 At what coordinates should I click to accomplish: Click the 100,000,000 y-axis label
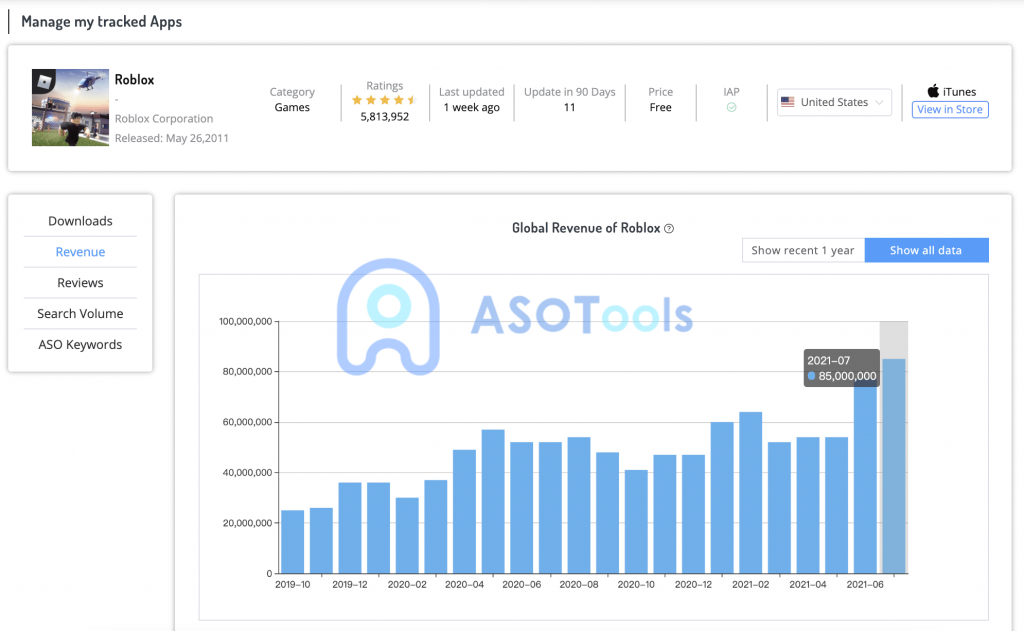click(246, 321)
